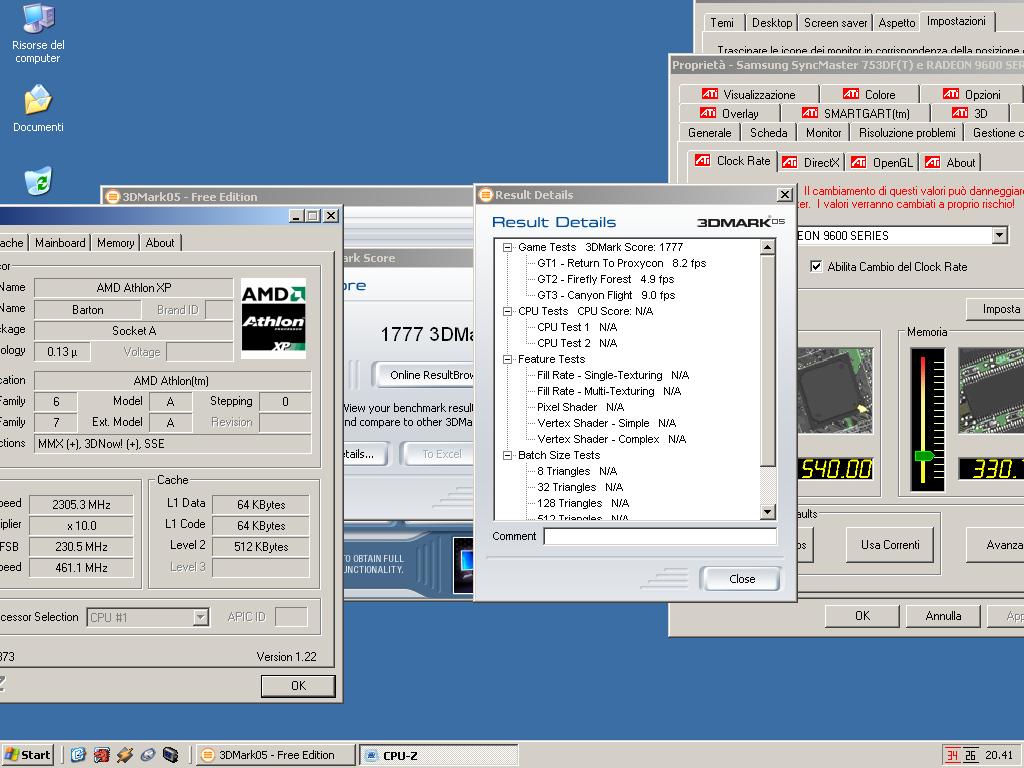Viewport: 1024px width, 768px height.
Task: Click the Result Details scrollbar up arrow
Action: coord(768,247)
